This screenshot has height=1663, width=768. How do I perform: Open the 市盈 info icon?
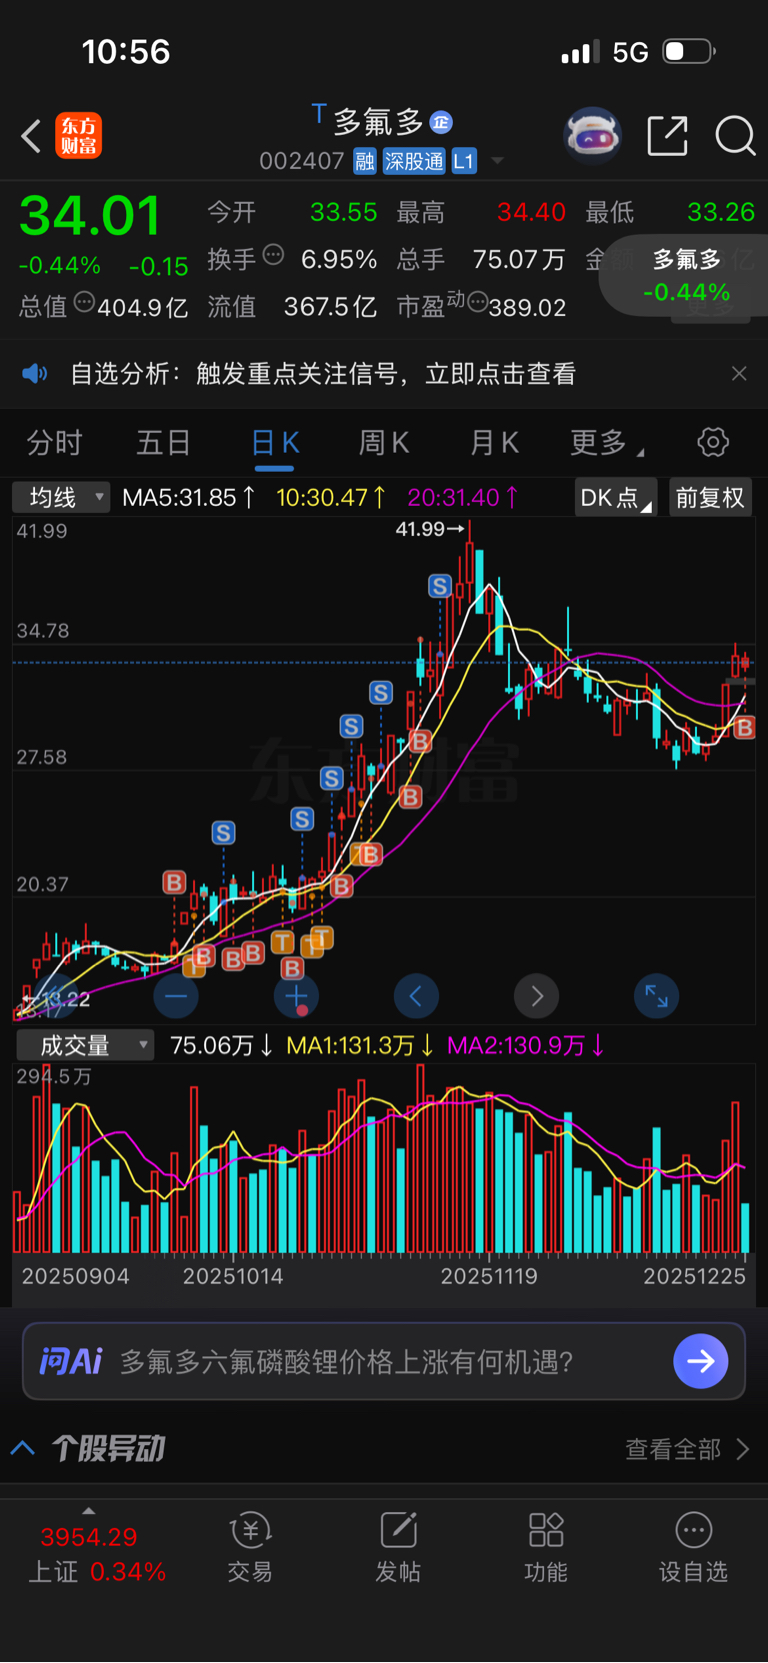(x=477, y=301)
